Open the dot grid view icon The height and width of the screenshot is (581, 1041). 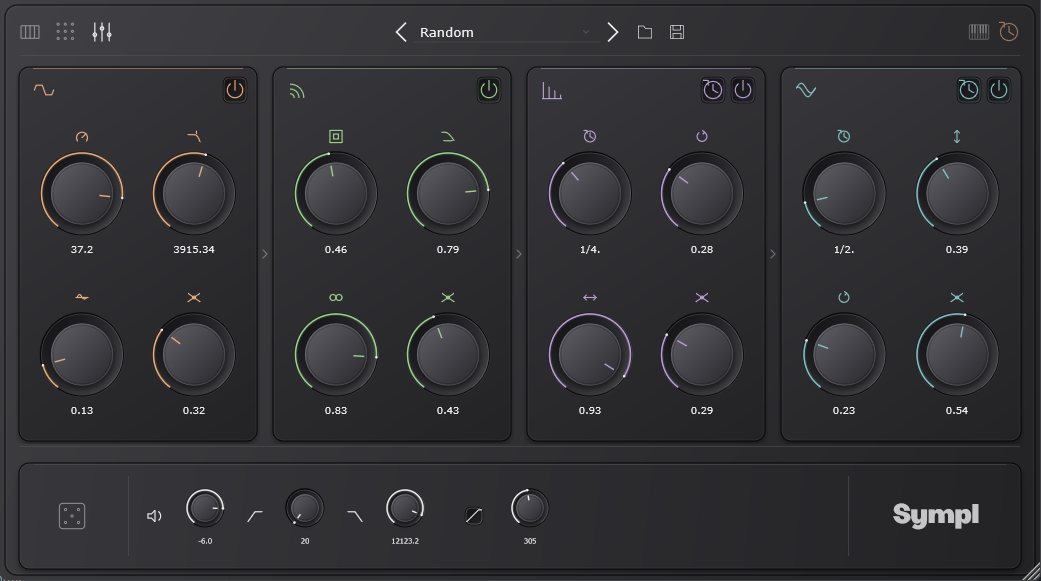pos(65,32)
